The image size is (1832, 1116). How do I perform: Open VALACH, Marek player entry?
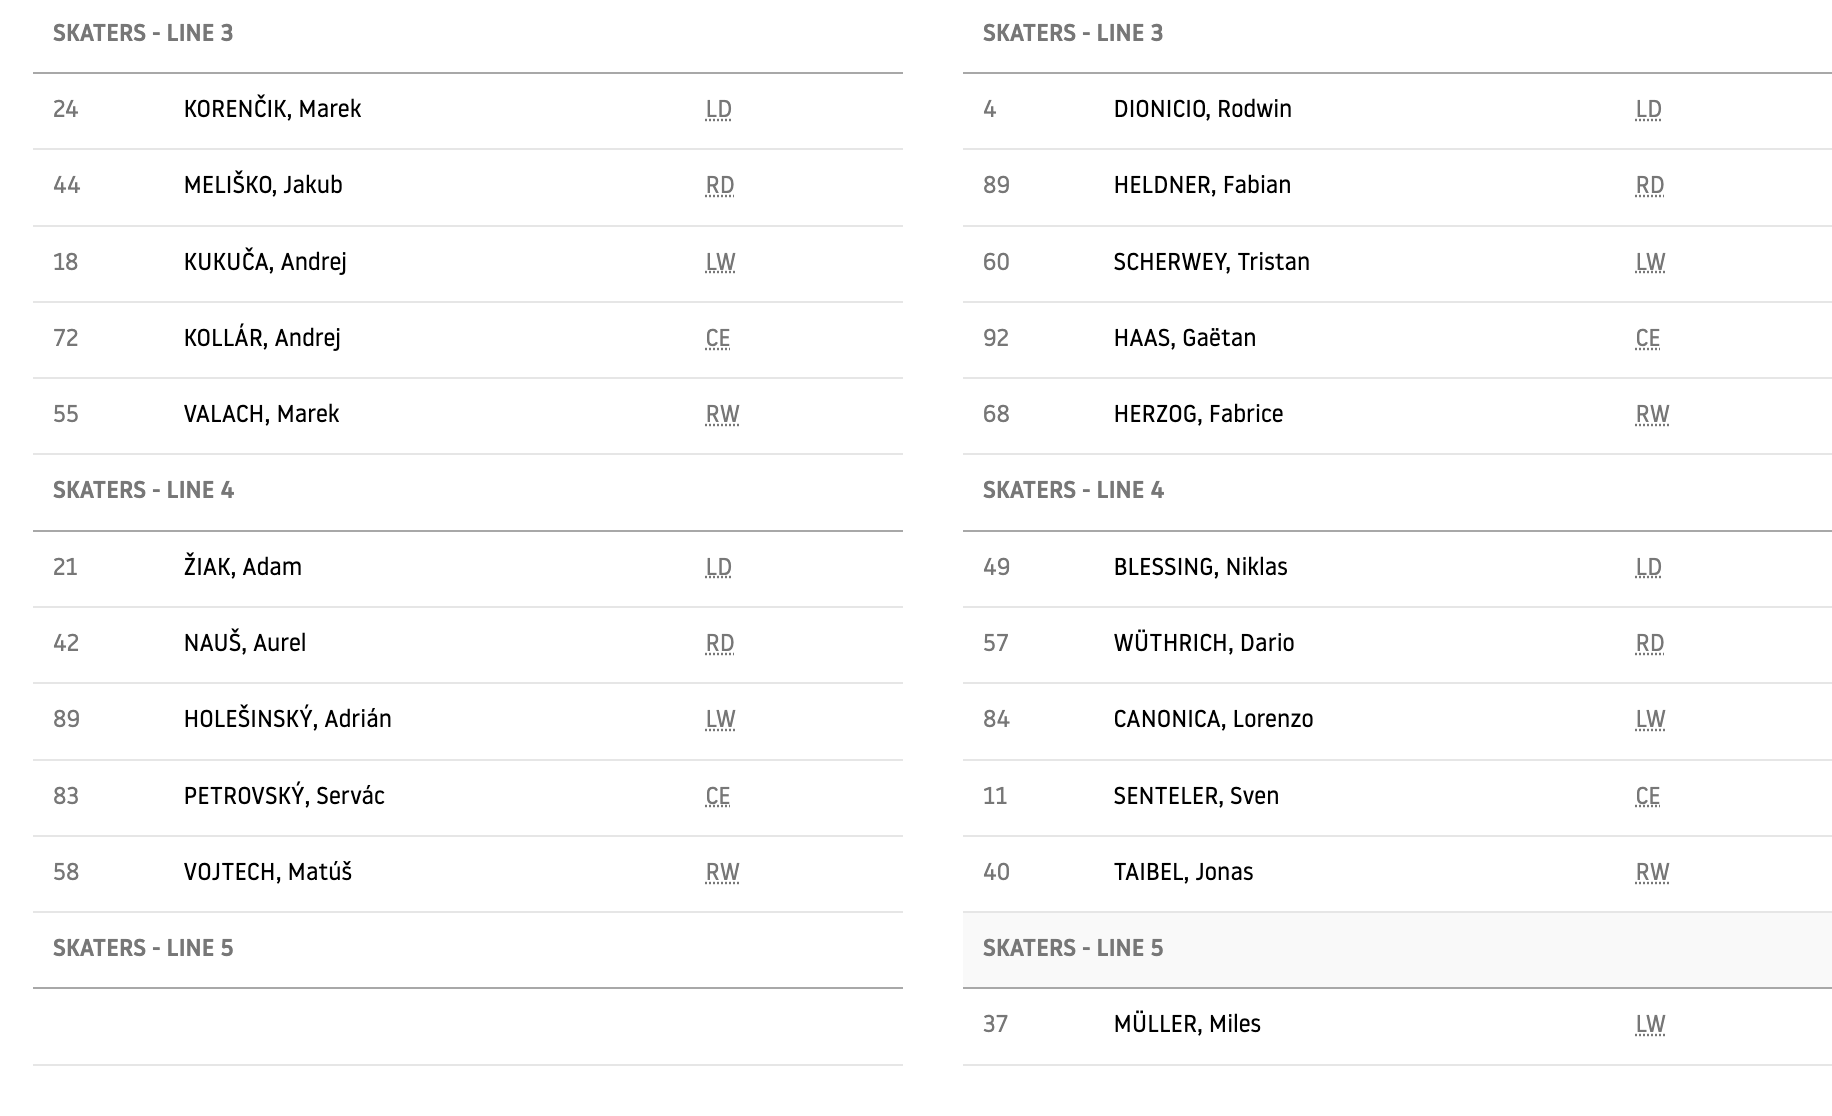coord(261,414)
